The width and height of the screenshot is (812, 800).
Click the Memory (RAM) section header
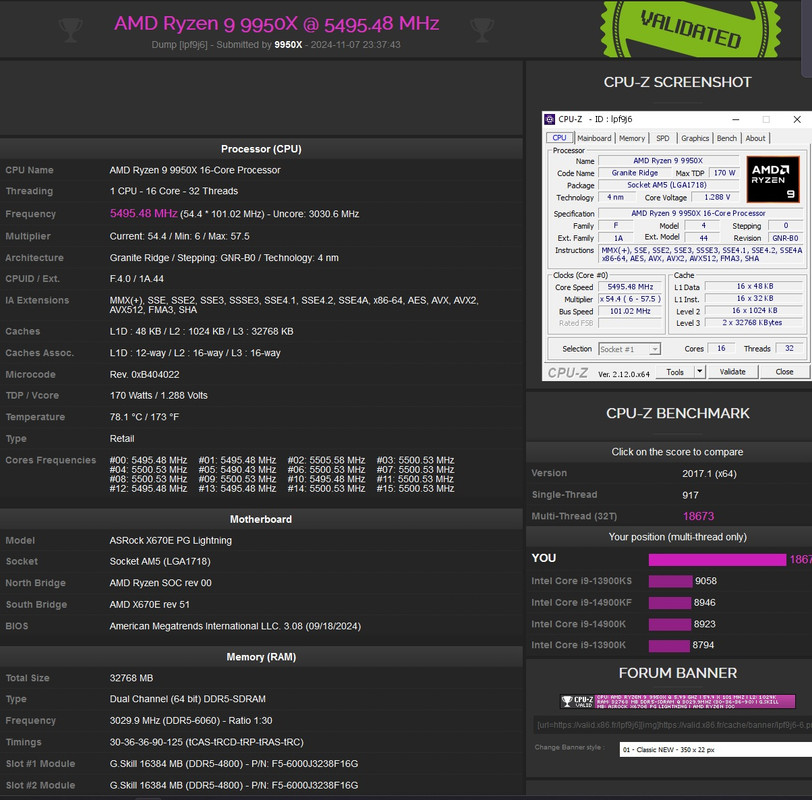pos(261,657)
